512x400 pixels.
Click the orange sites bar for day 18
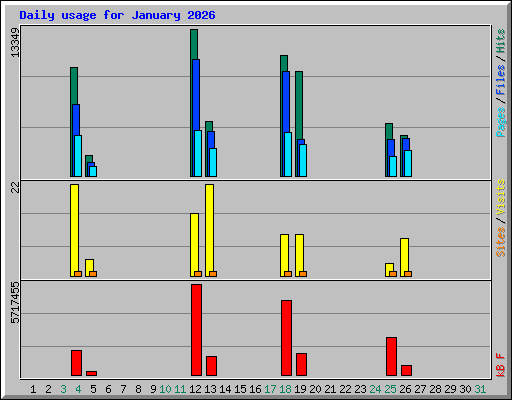[x=288, y=274]
